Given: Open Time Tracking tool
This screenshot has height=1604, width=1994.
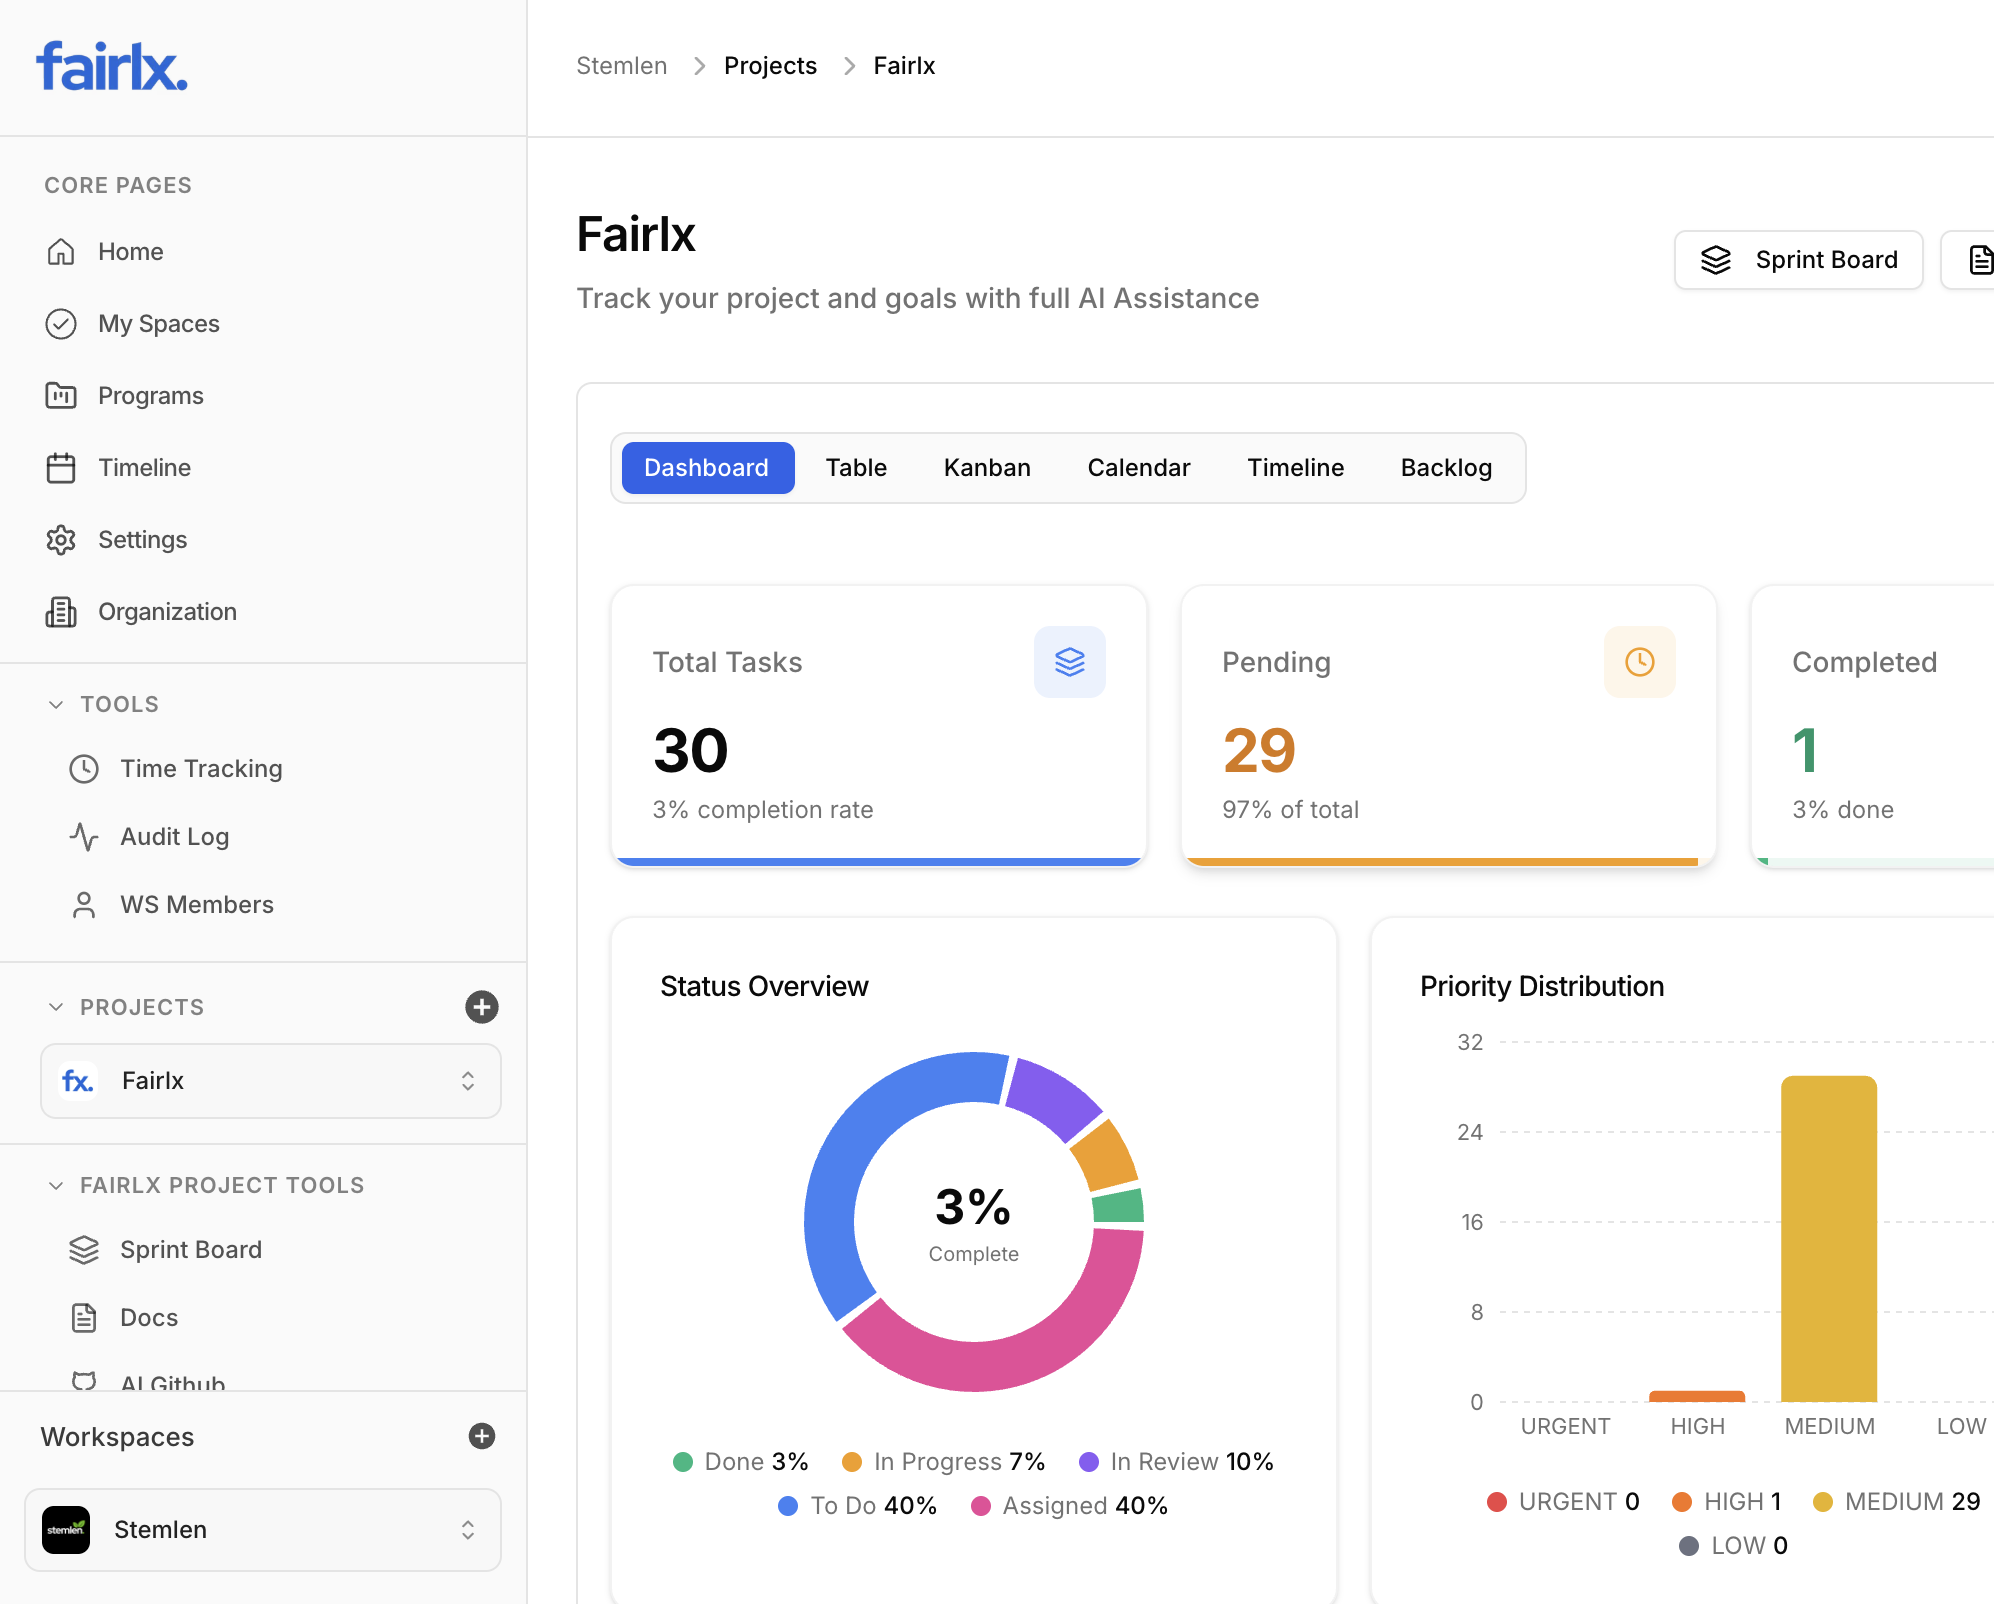Looking at the screenshot, I should click(x=201, y=769).
